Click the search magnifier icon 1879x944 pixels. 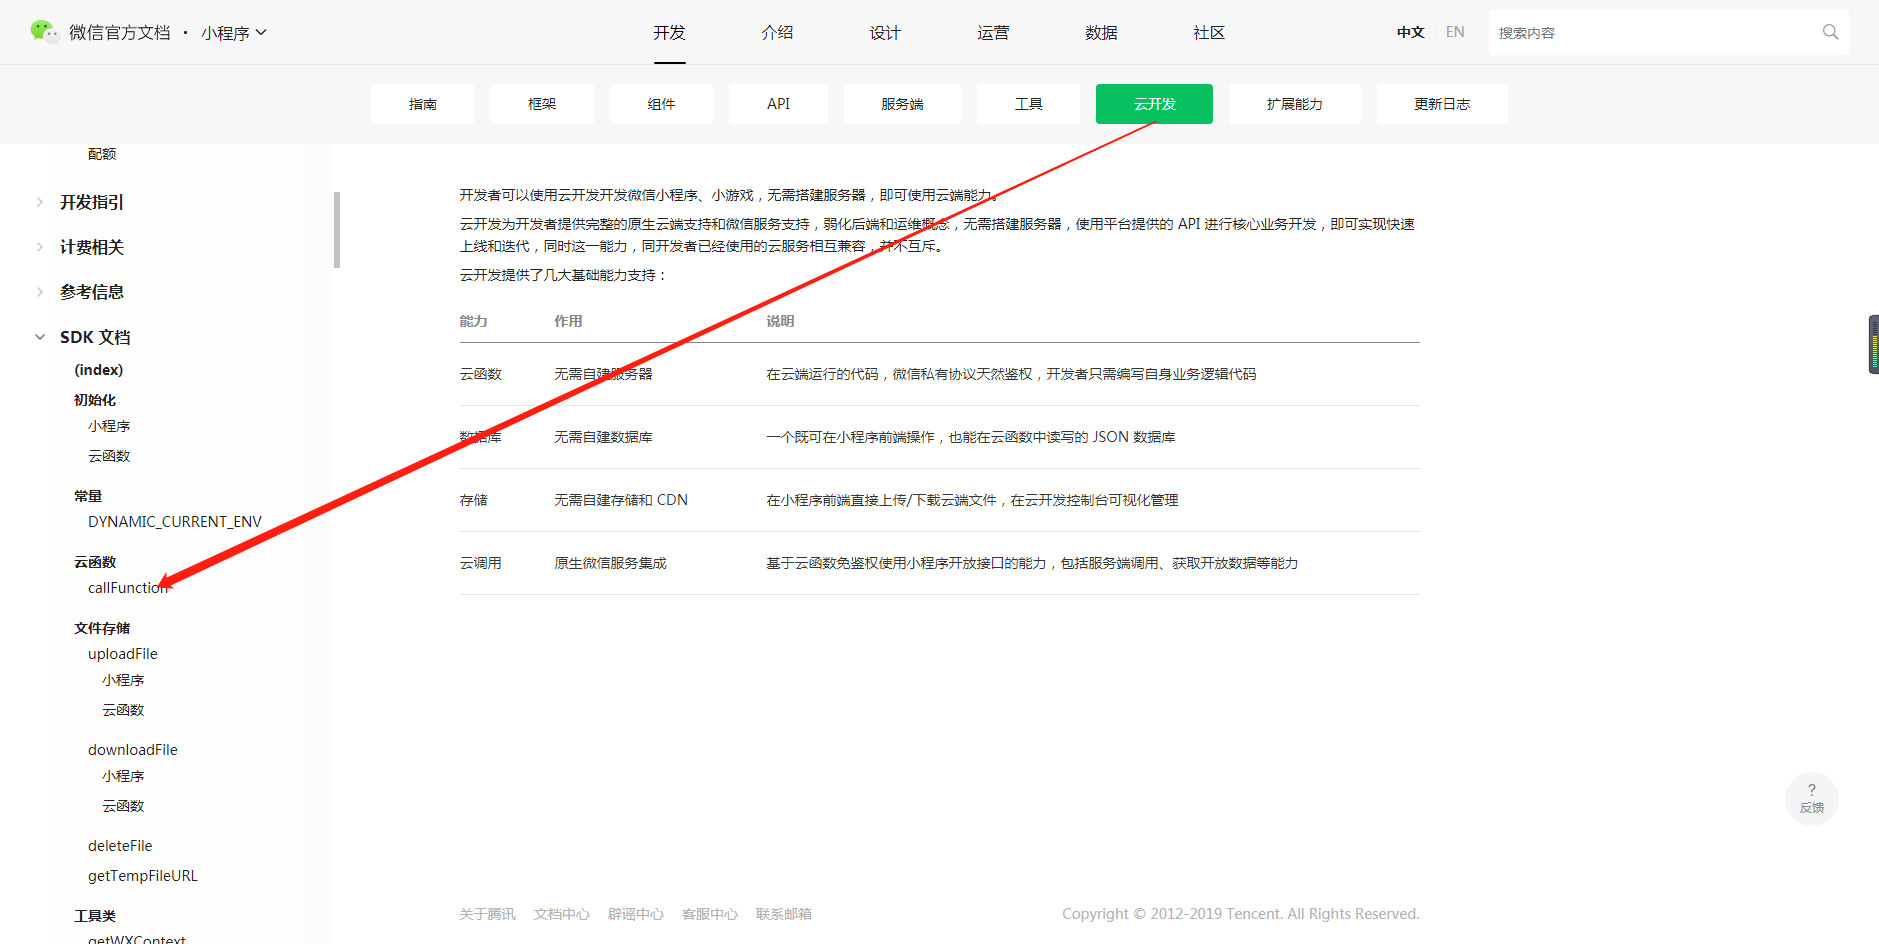tap(1830, 32)
